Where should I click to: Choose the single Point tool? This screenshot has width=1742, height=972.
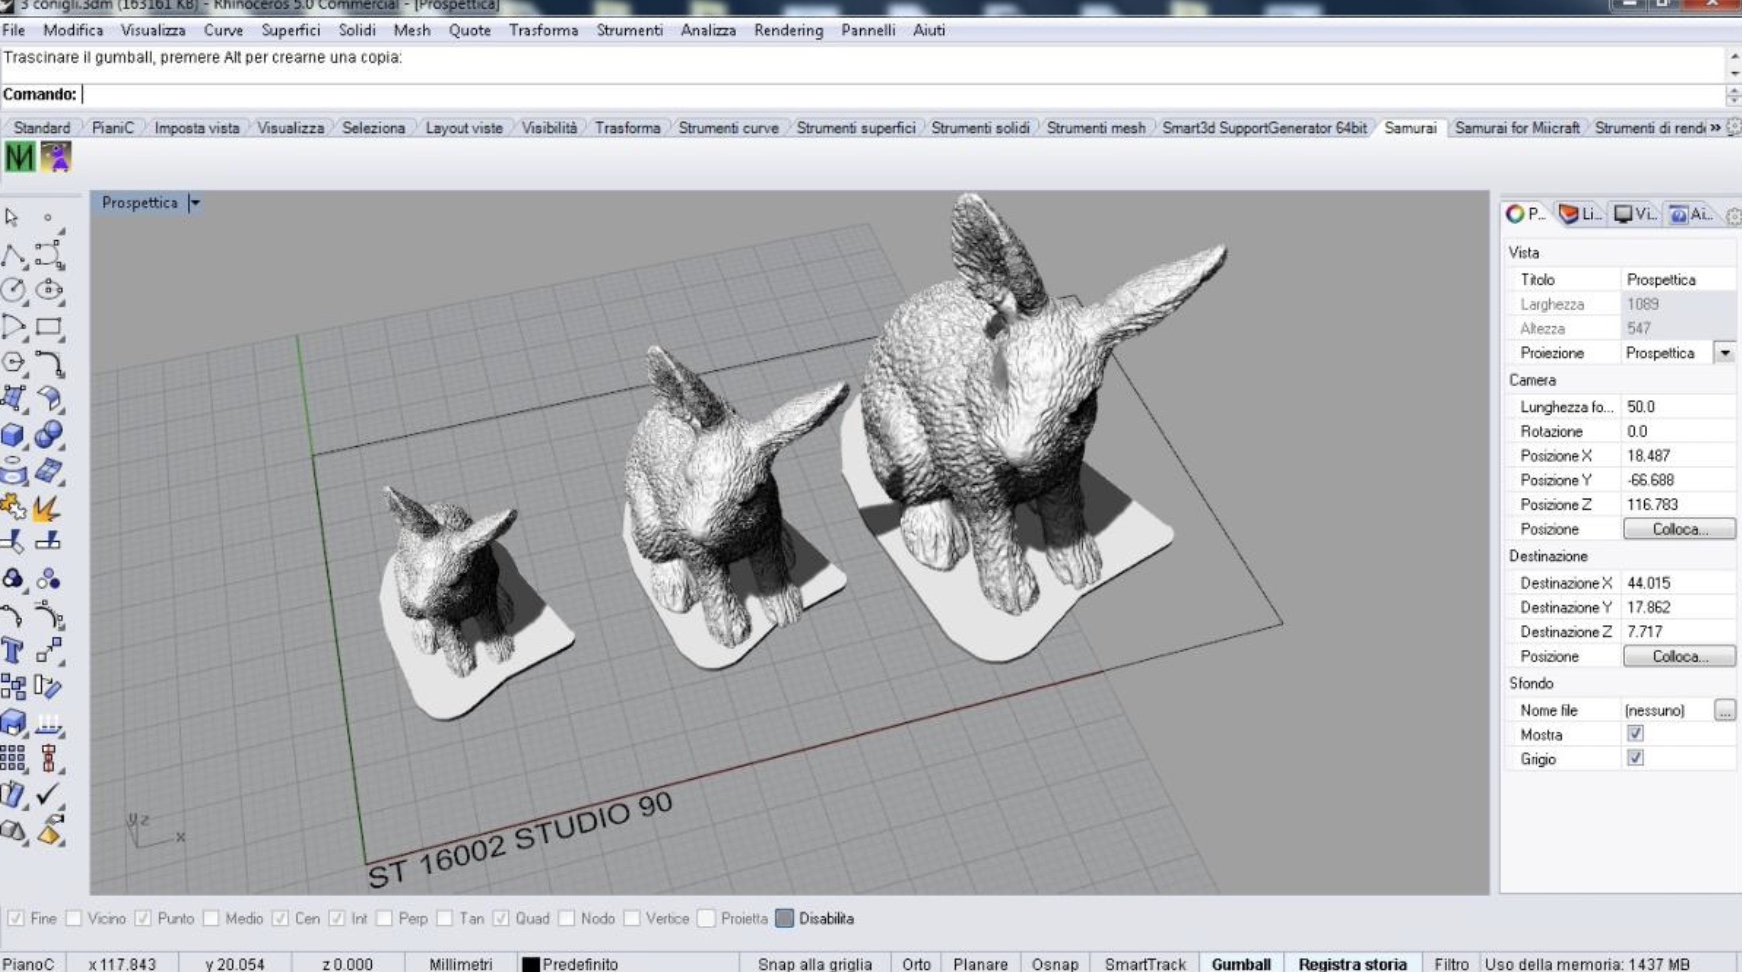click(48, 217)
